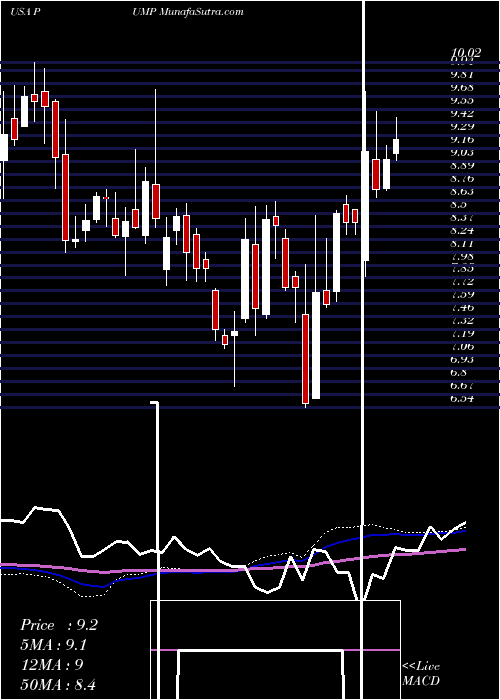This screenshot has height=700, width=500.
Task: Click the 'Price : 9.2' readout
Action: coord(59,625)
